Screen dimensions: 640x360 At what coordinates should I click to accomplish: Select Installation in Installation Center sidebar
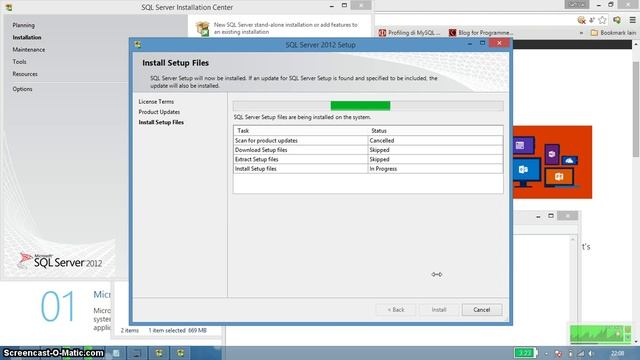[27, 38]
